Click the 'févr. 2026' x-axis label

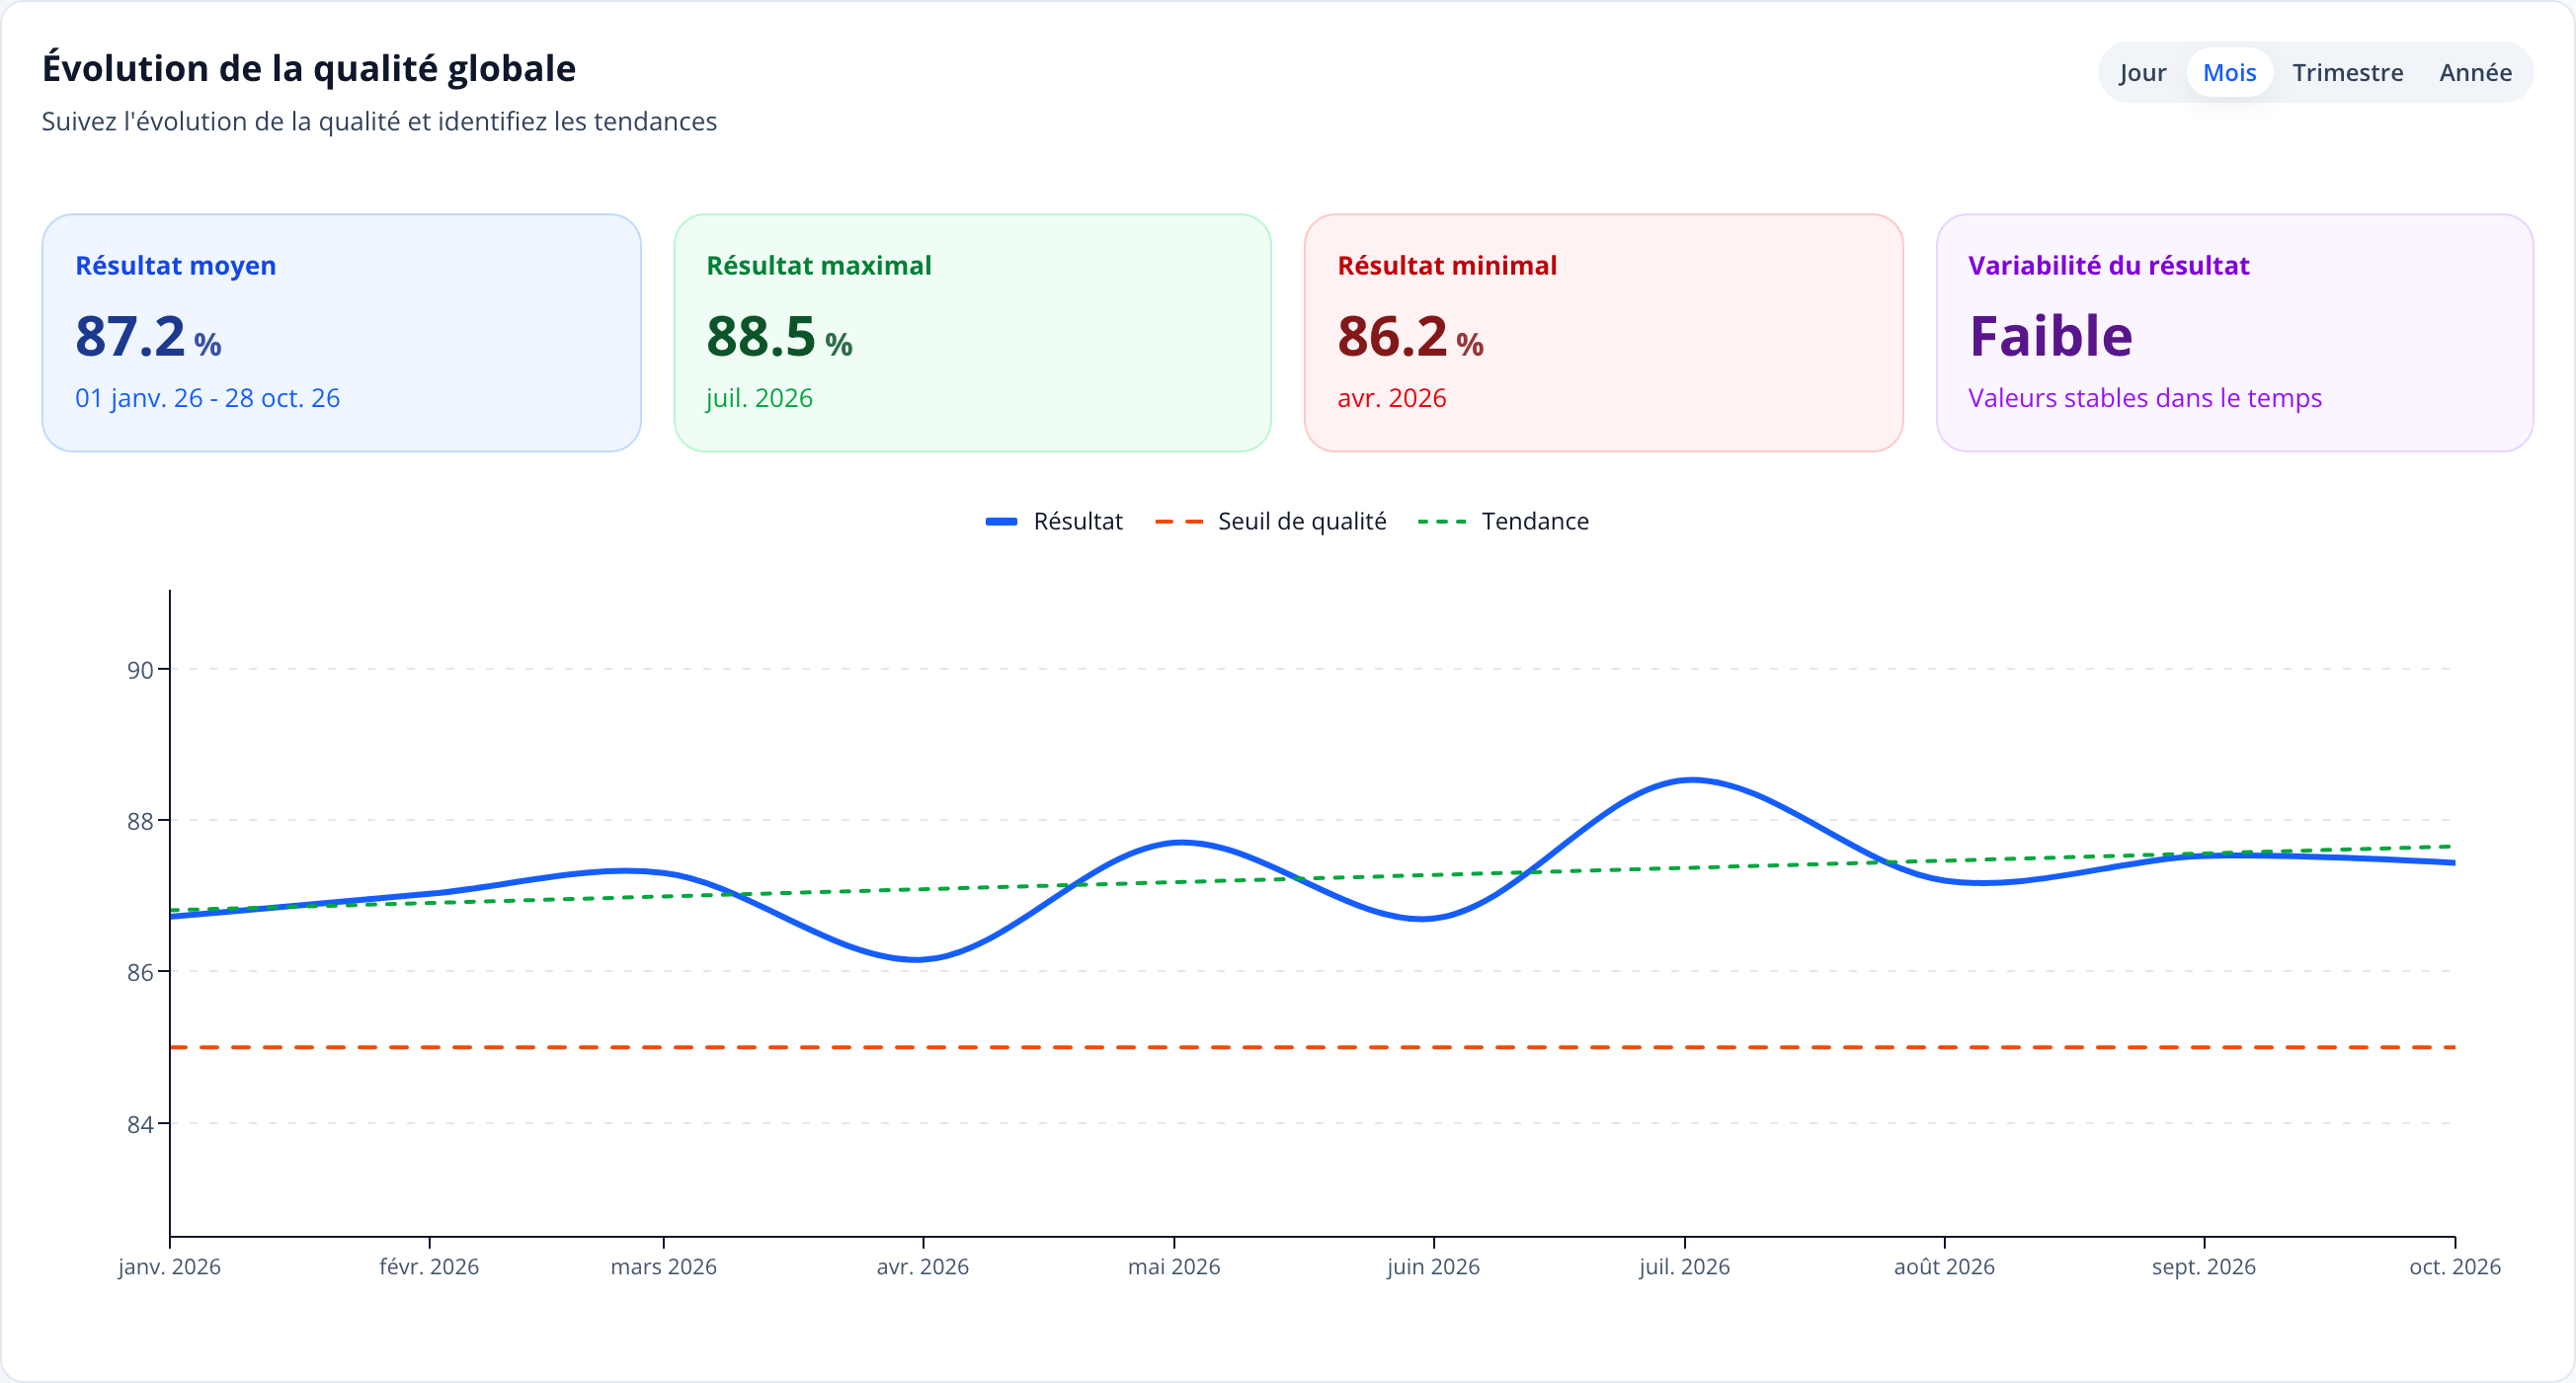coord(429,1266)
